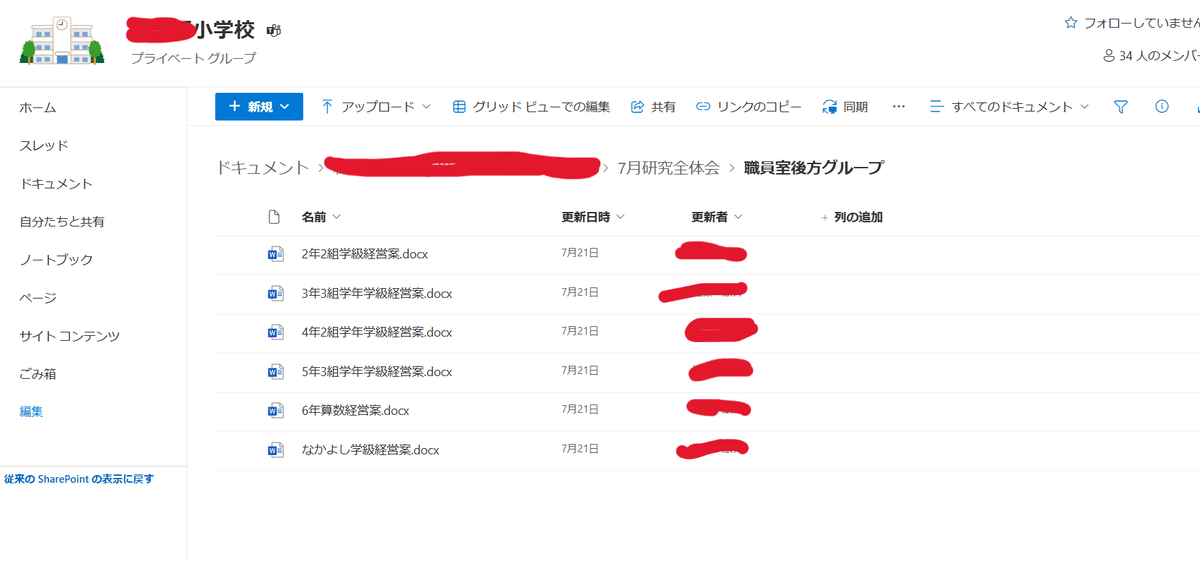Viewport: 1200px width, 561px height.
Task: Sort by the 名前 column header
Action: (x=321, y=217)
